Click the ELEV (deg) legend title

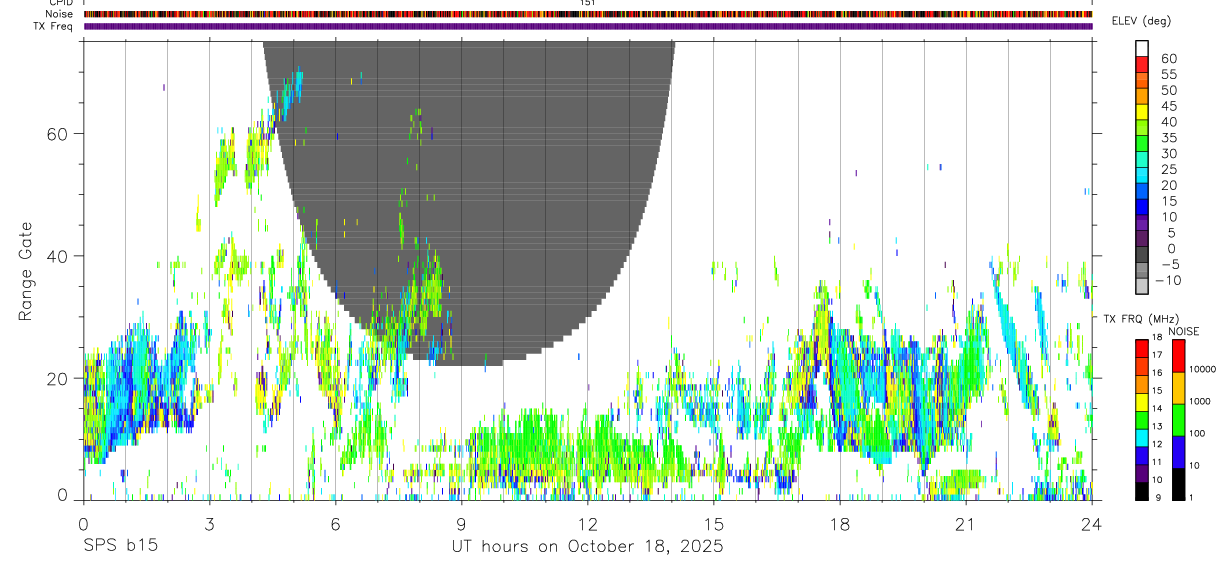[x=1141, y=21]
